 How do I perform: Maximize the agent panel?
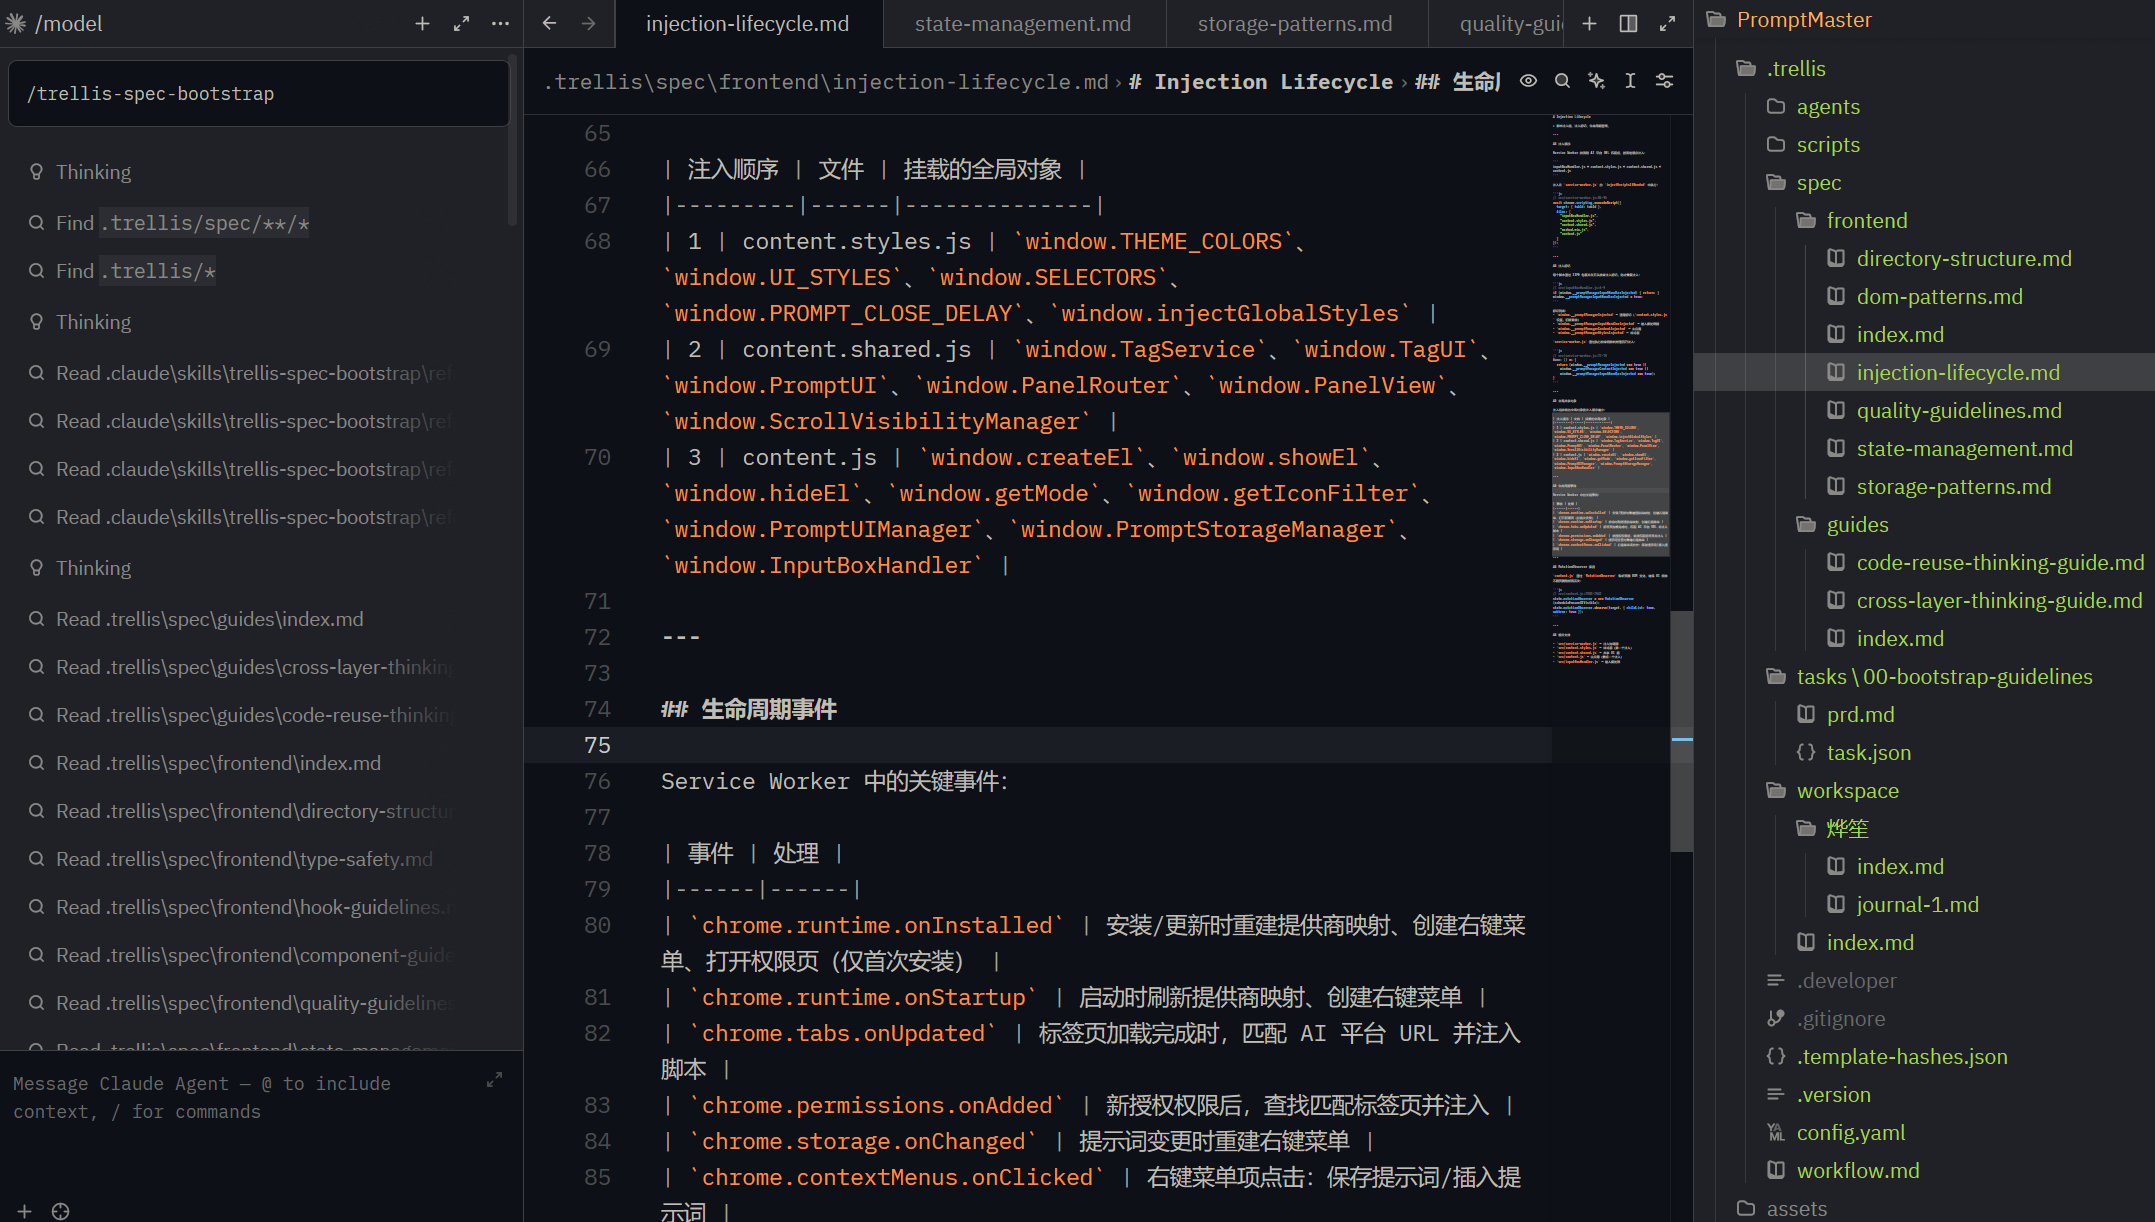(x=461, y=23)
